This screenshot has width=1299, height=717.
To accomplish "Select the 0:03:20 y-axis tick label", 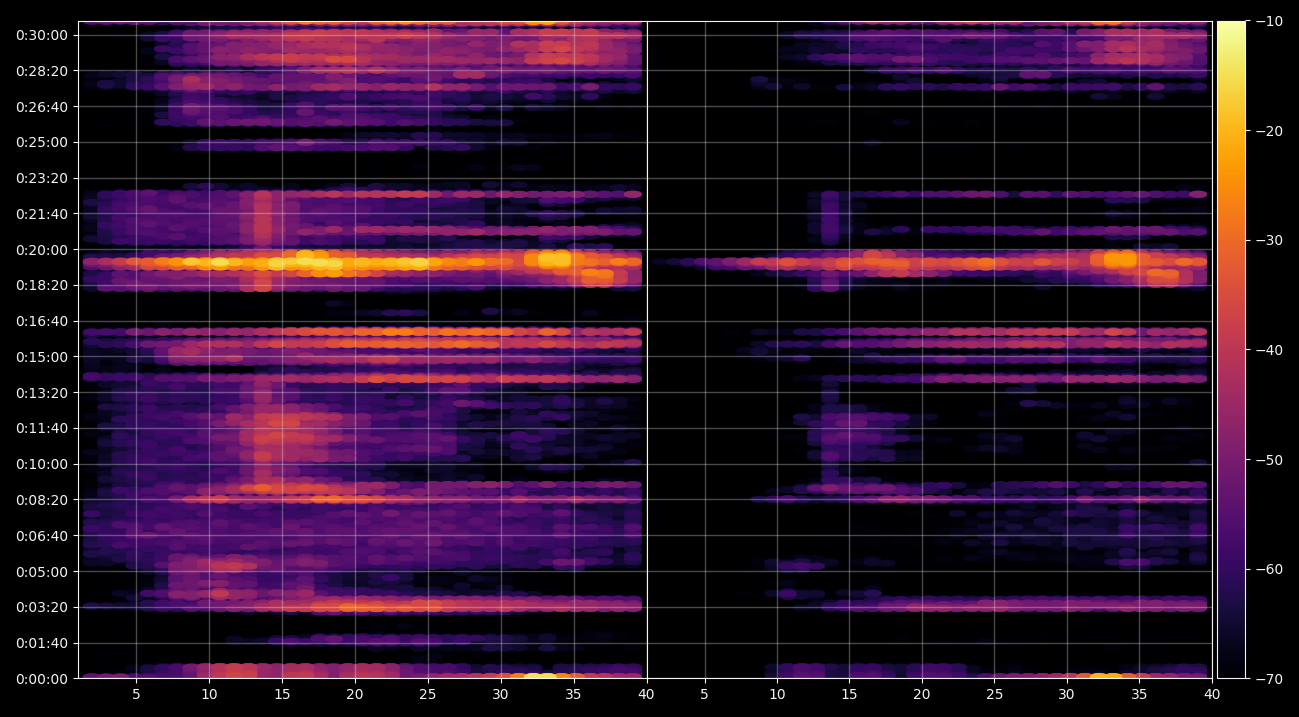I will [41, 607].
